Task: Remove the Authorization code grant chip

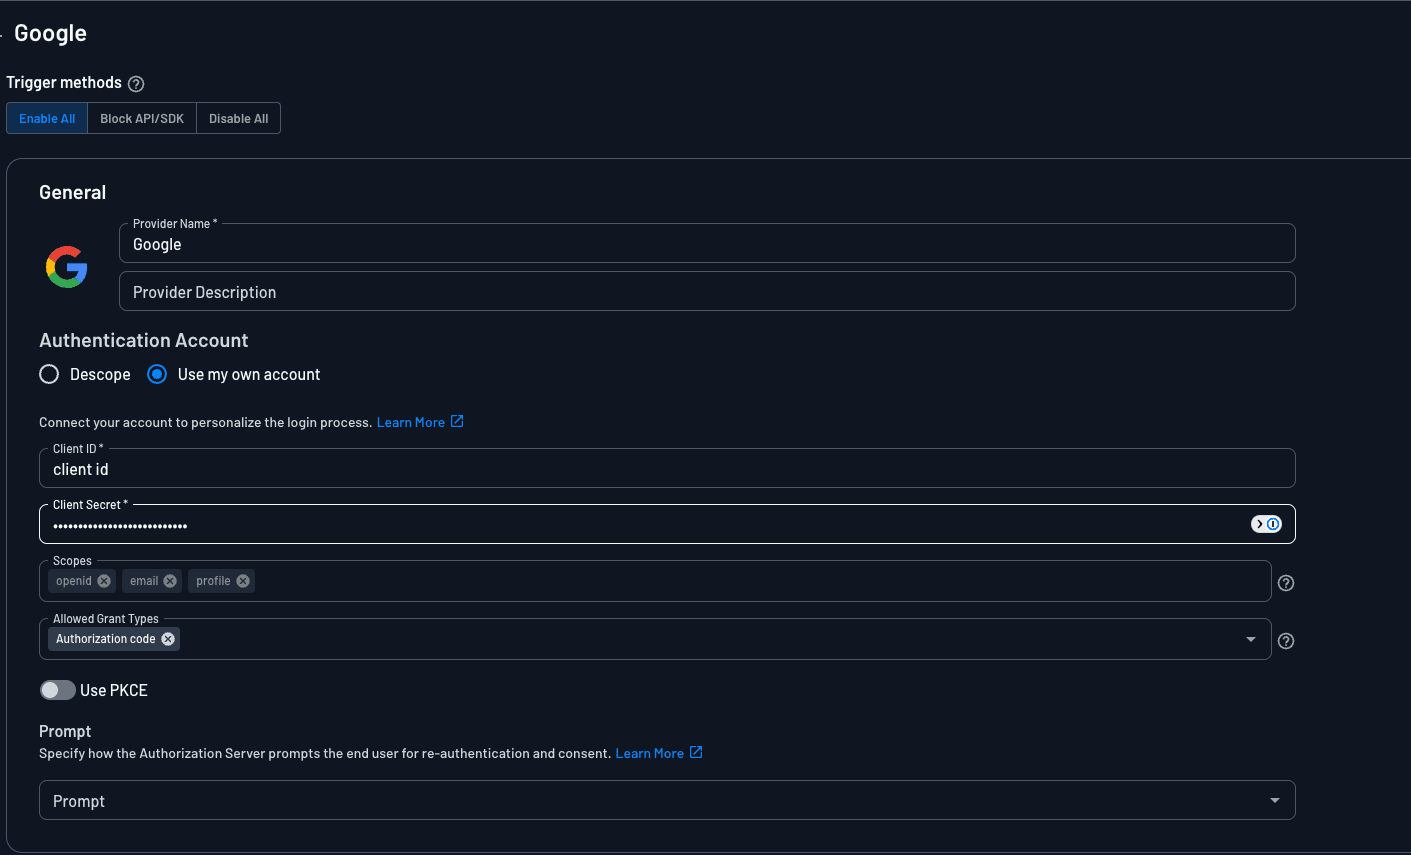Action: (168, 639)
